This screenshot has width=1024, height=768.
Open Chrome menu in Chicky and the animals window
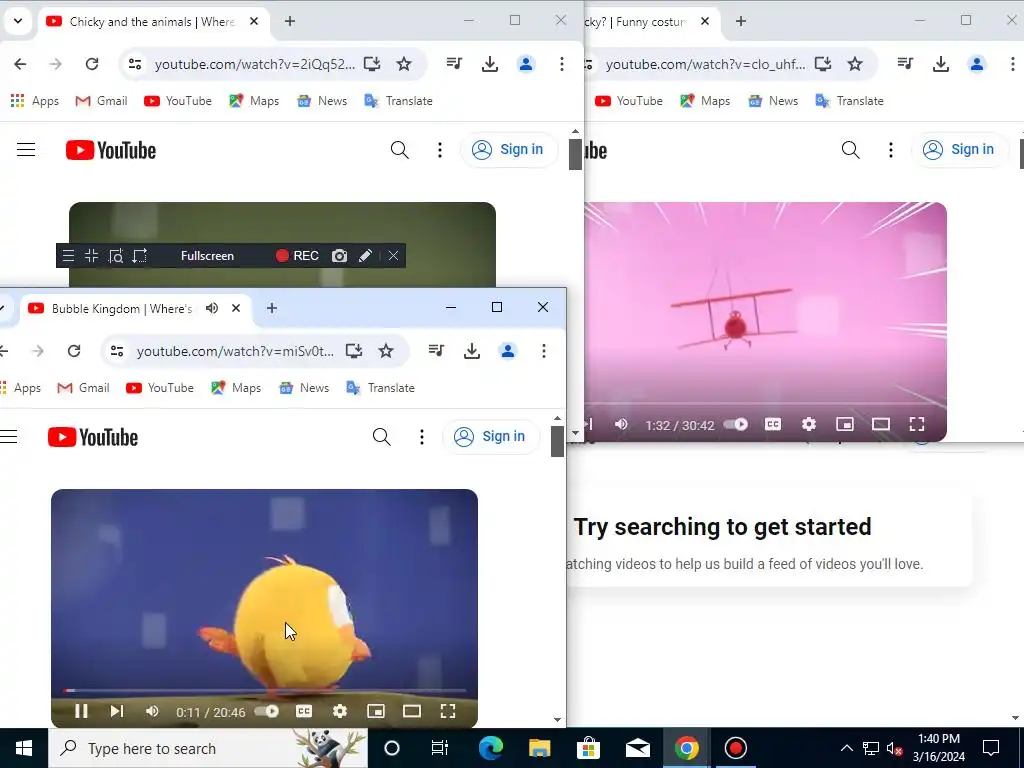coord(562,63)
